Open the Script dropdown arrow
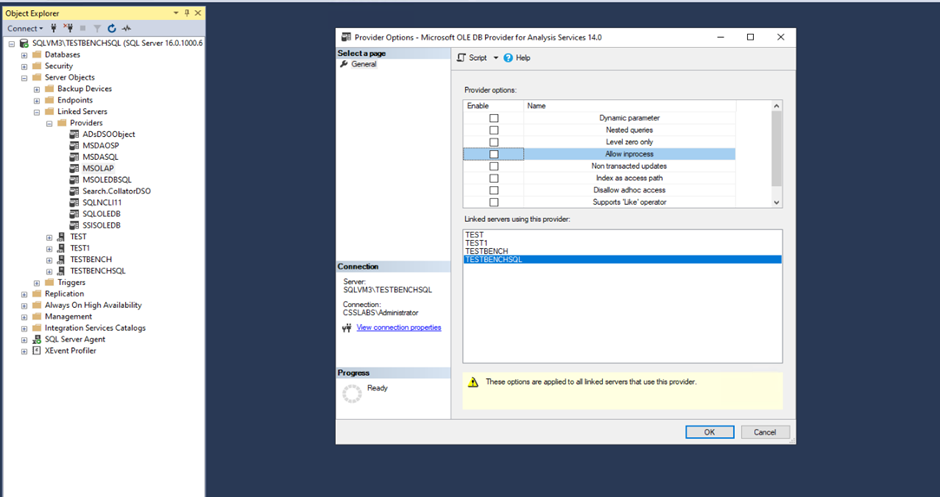The height and width of the screenshot is (497, 940). coord(496,58)
